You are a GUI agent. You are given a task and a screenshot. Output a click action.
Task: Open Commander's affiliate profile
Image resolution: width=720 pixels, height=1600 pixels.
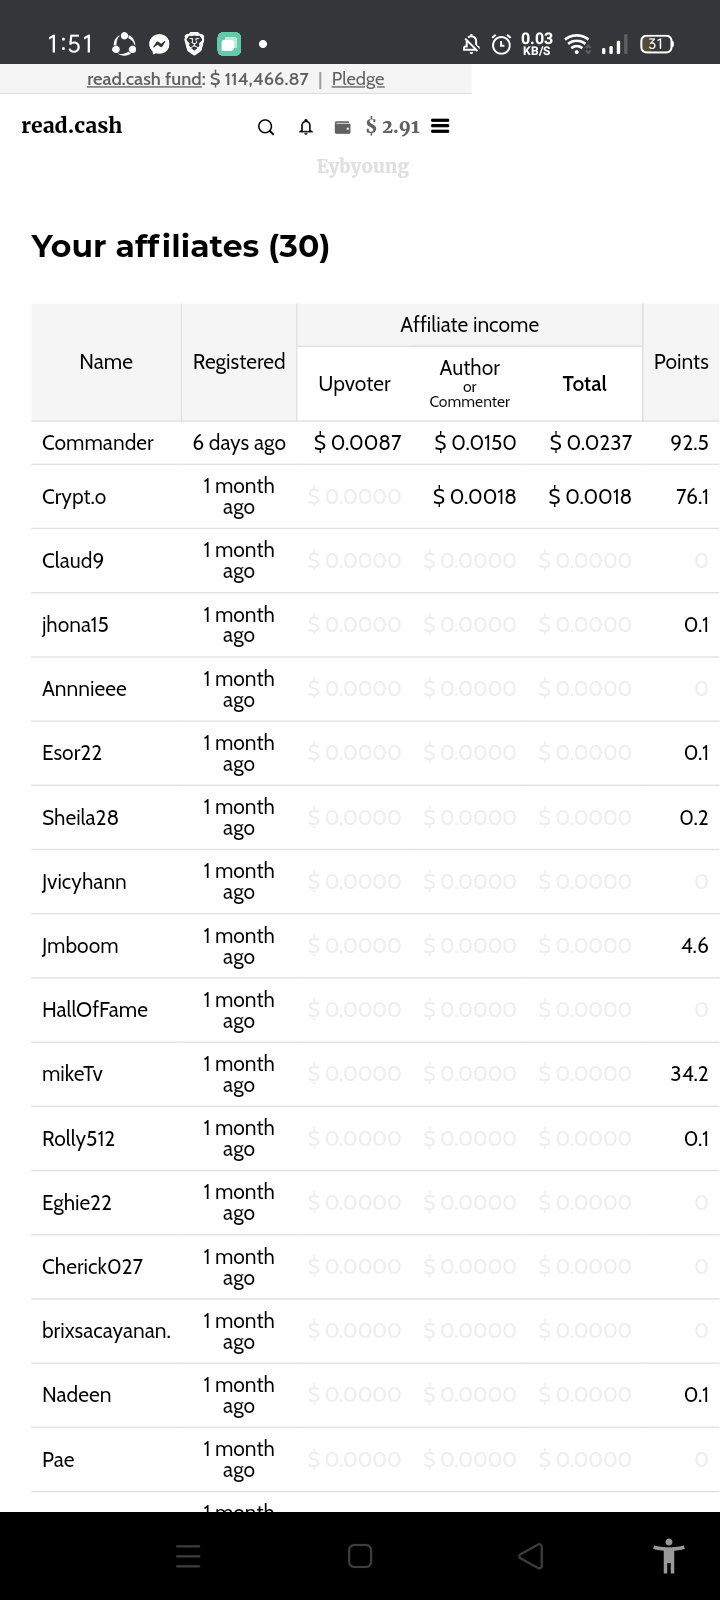click(x=98, y=442)
